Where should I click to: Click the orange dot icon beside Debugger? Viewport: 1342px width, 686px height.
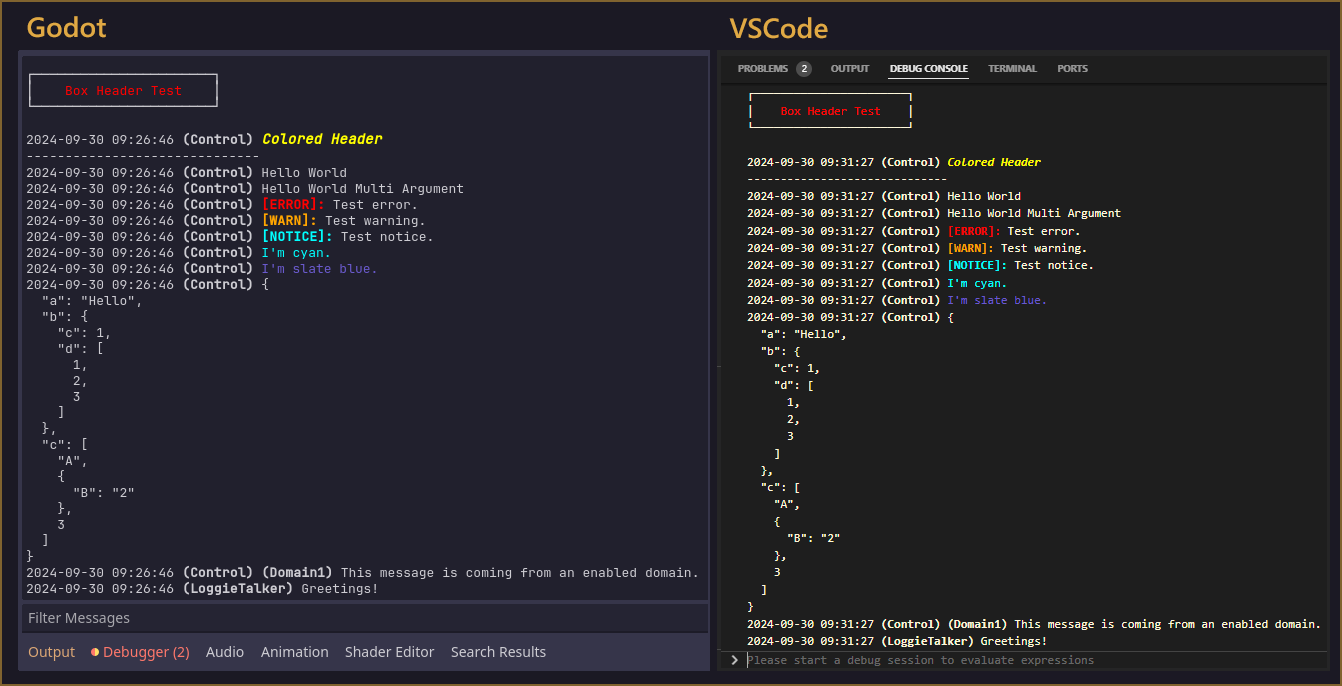pyautogui.click(x=95, y=652)
